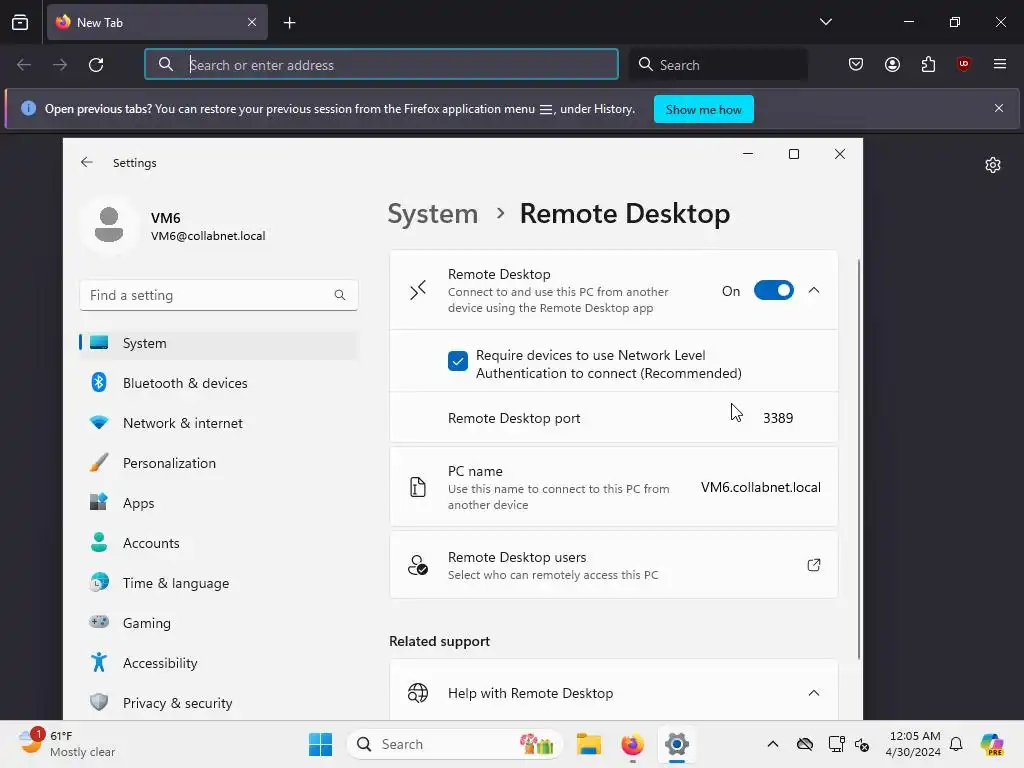This screenshot has width=1024, height=768.
Task: Open Privacy & security settings
Action: click(219, 703)
